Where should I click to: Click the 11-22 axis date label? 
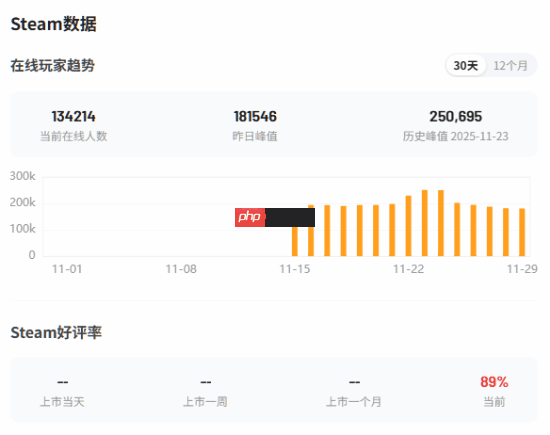409,269
